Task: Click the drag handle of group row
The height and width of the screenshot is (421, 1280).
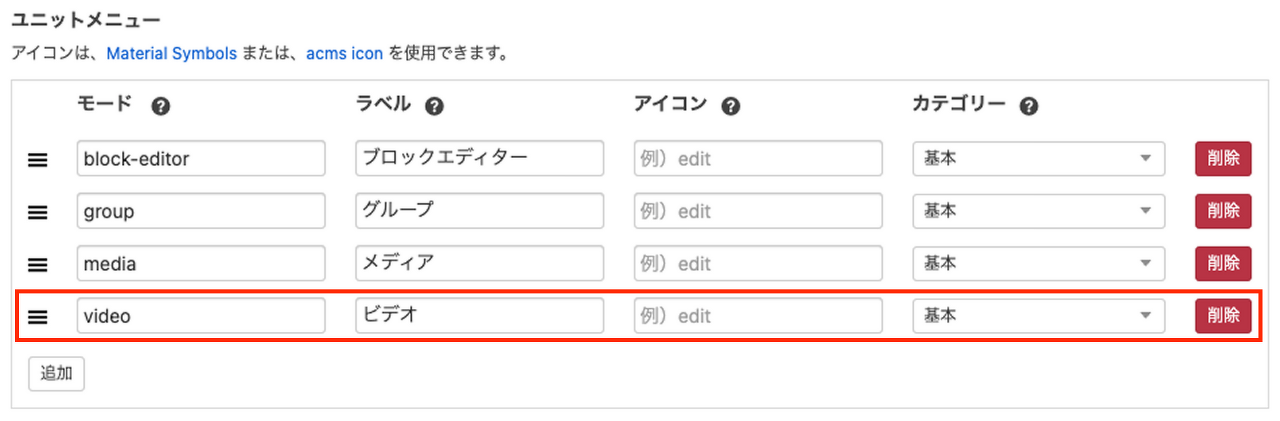Action: click(x=38, y=212)
